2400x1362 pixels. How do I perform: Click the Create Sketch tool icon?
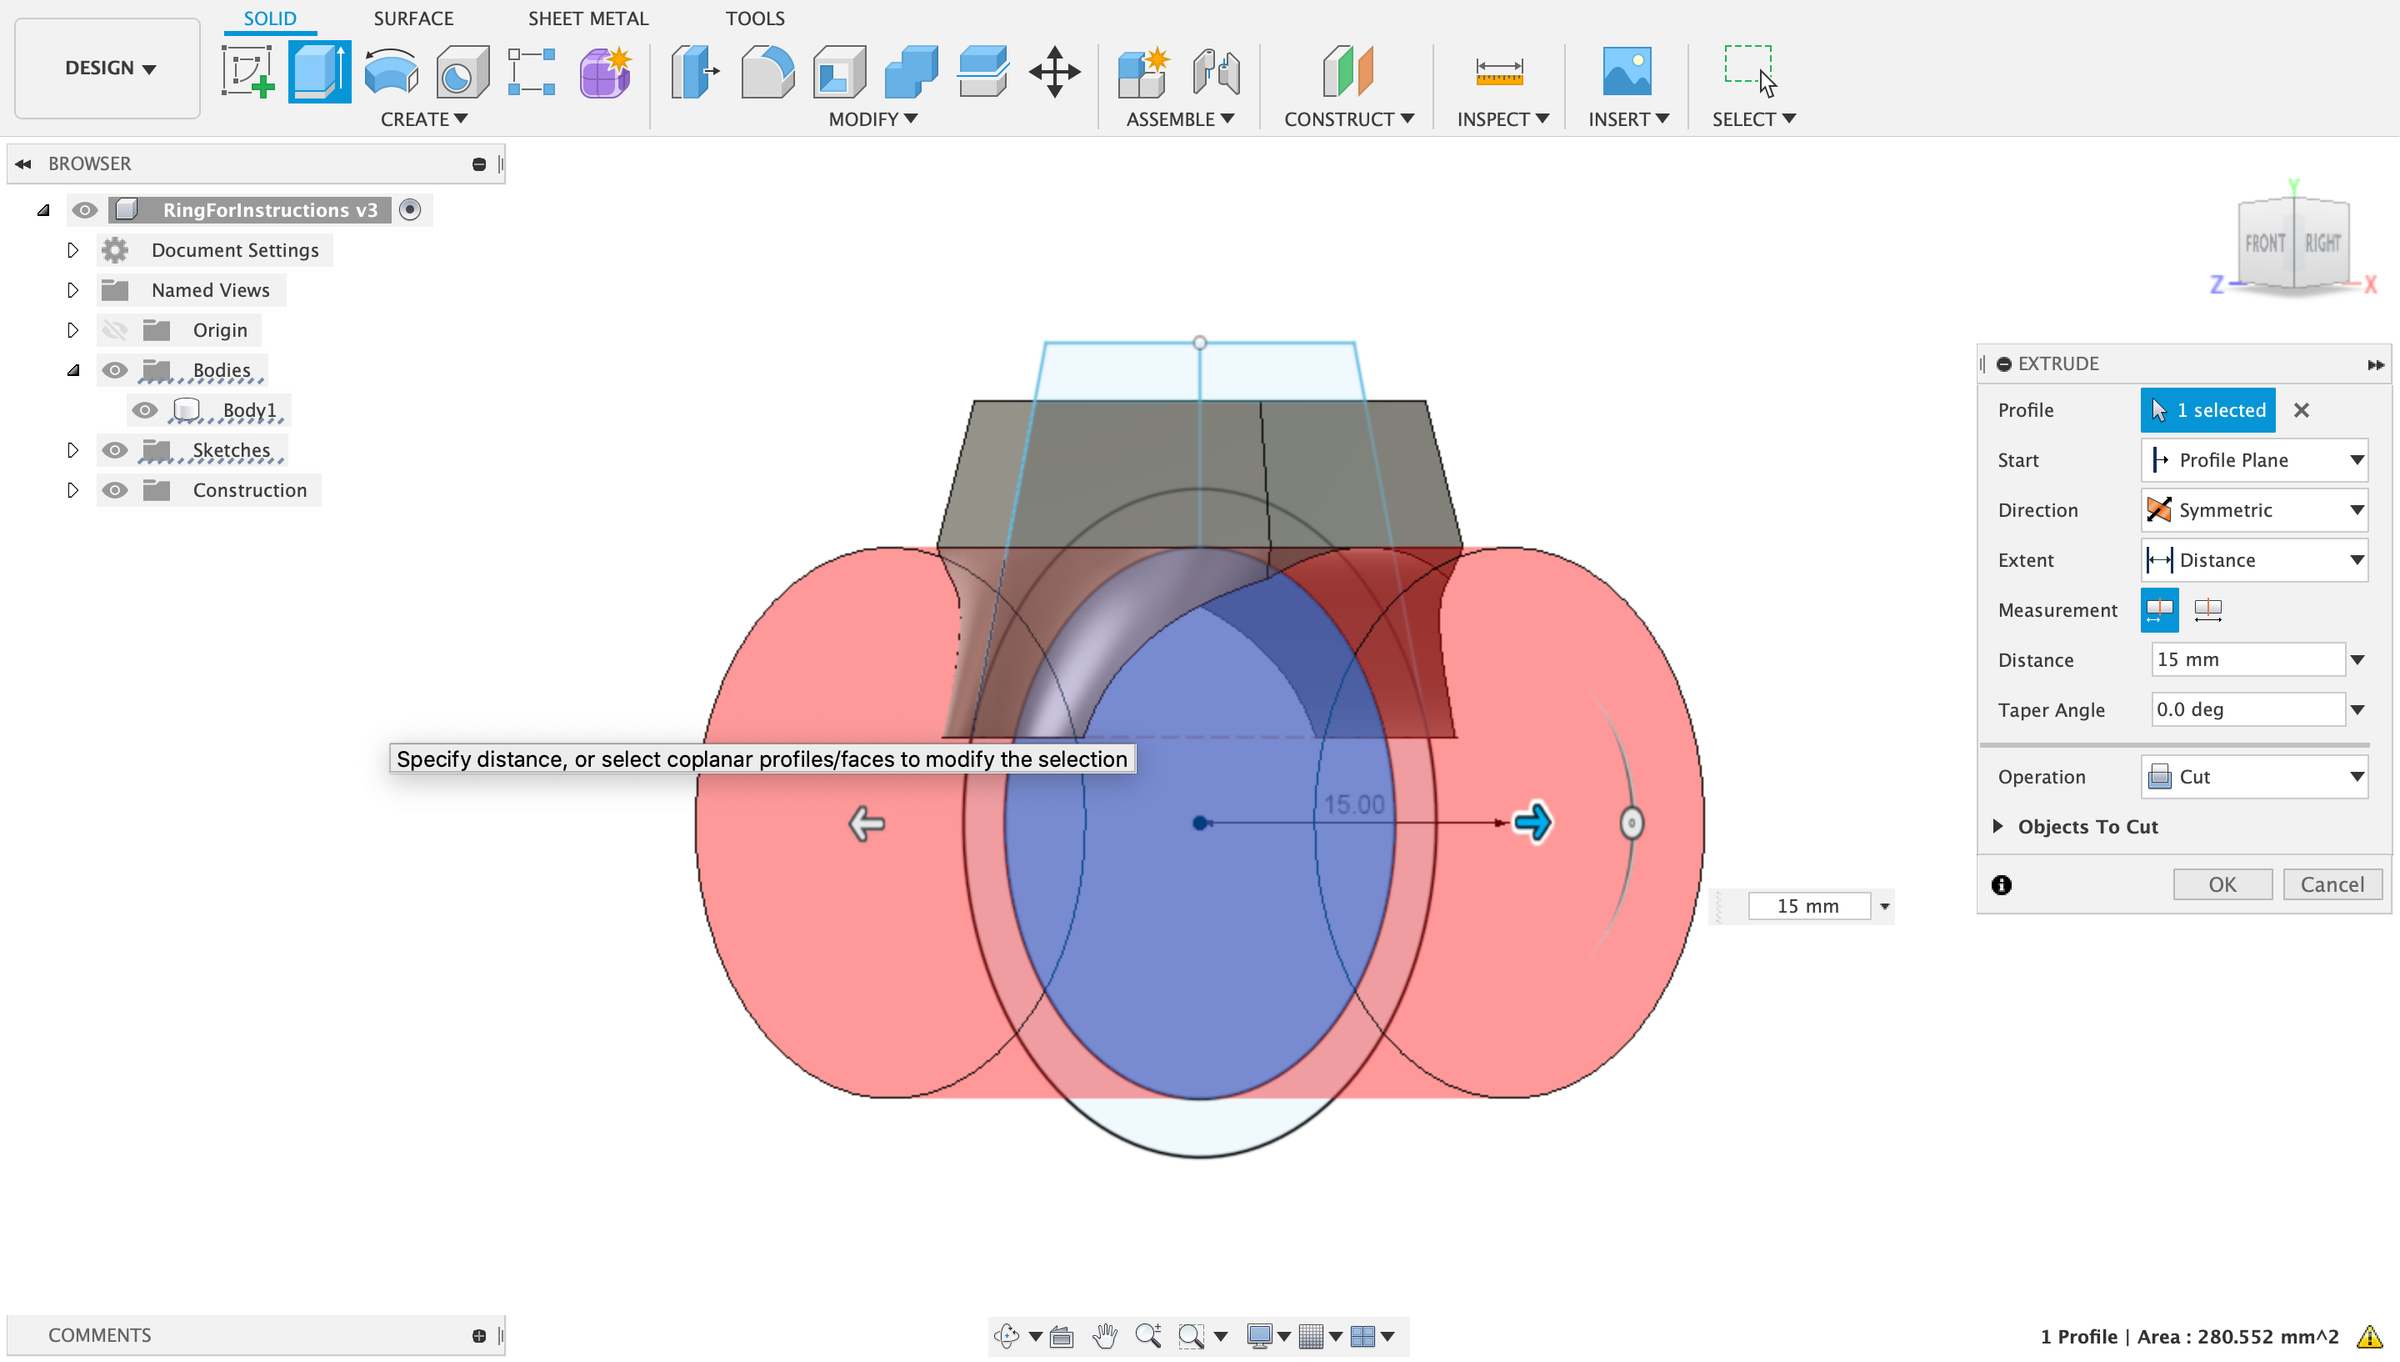(247, 72)
